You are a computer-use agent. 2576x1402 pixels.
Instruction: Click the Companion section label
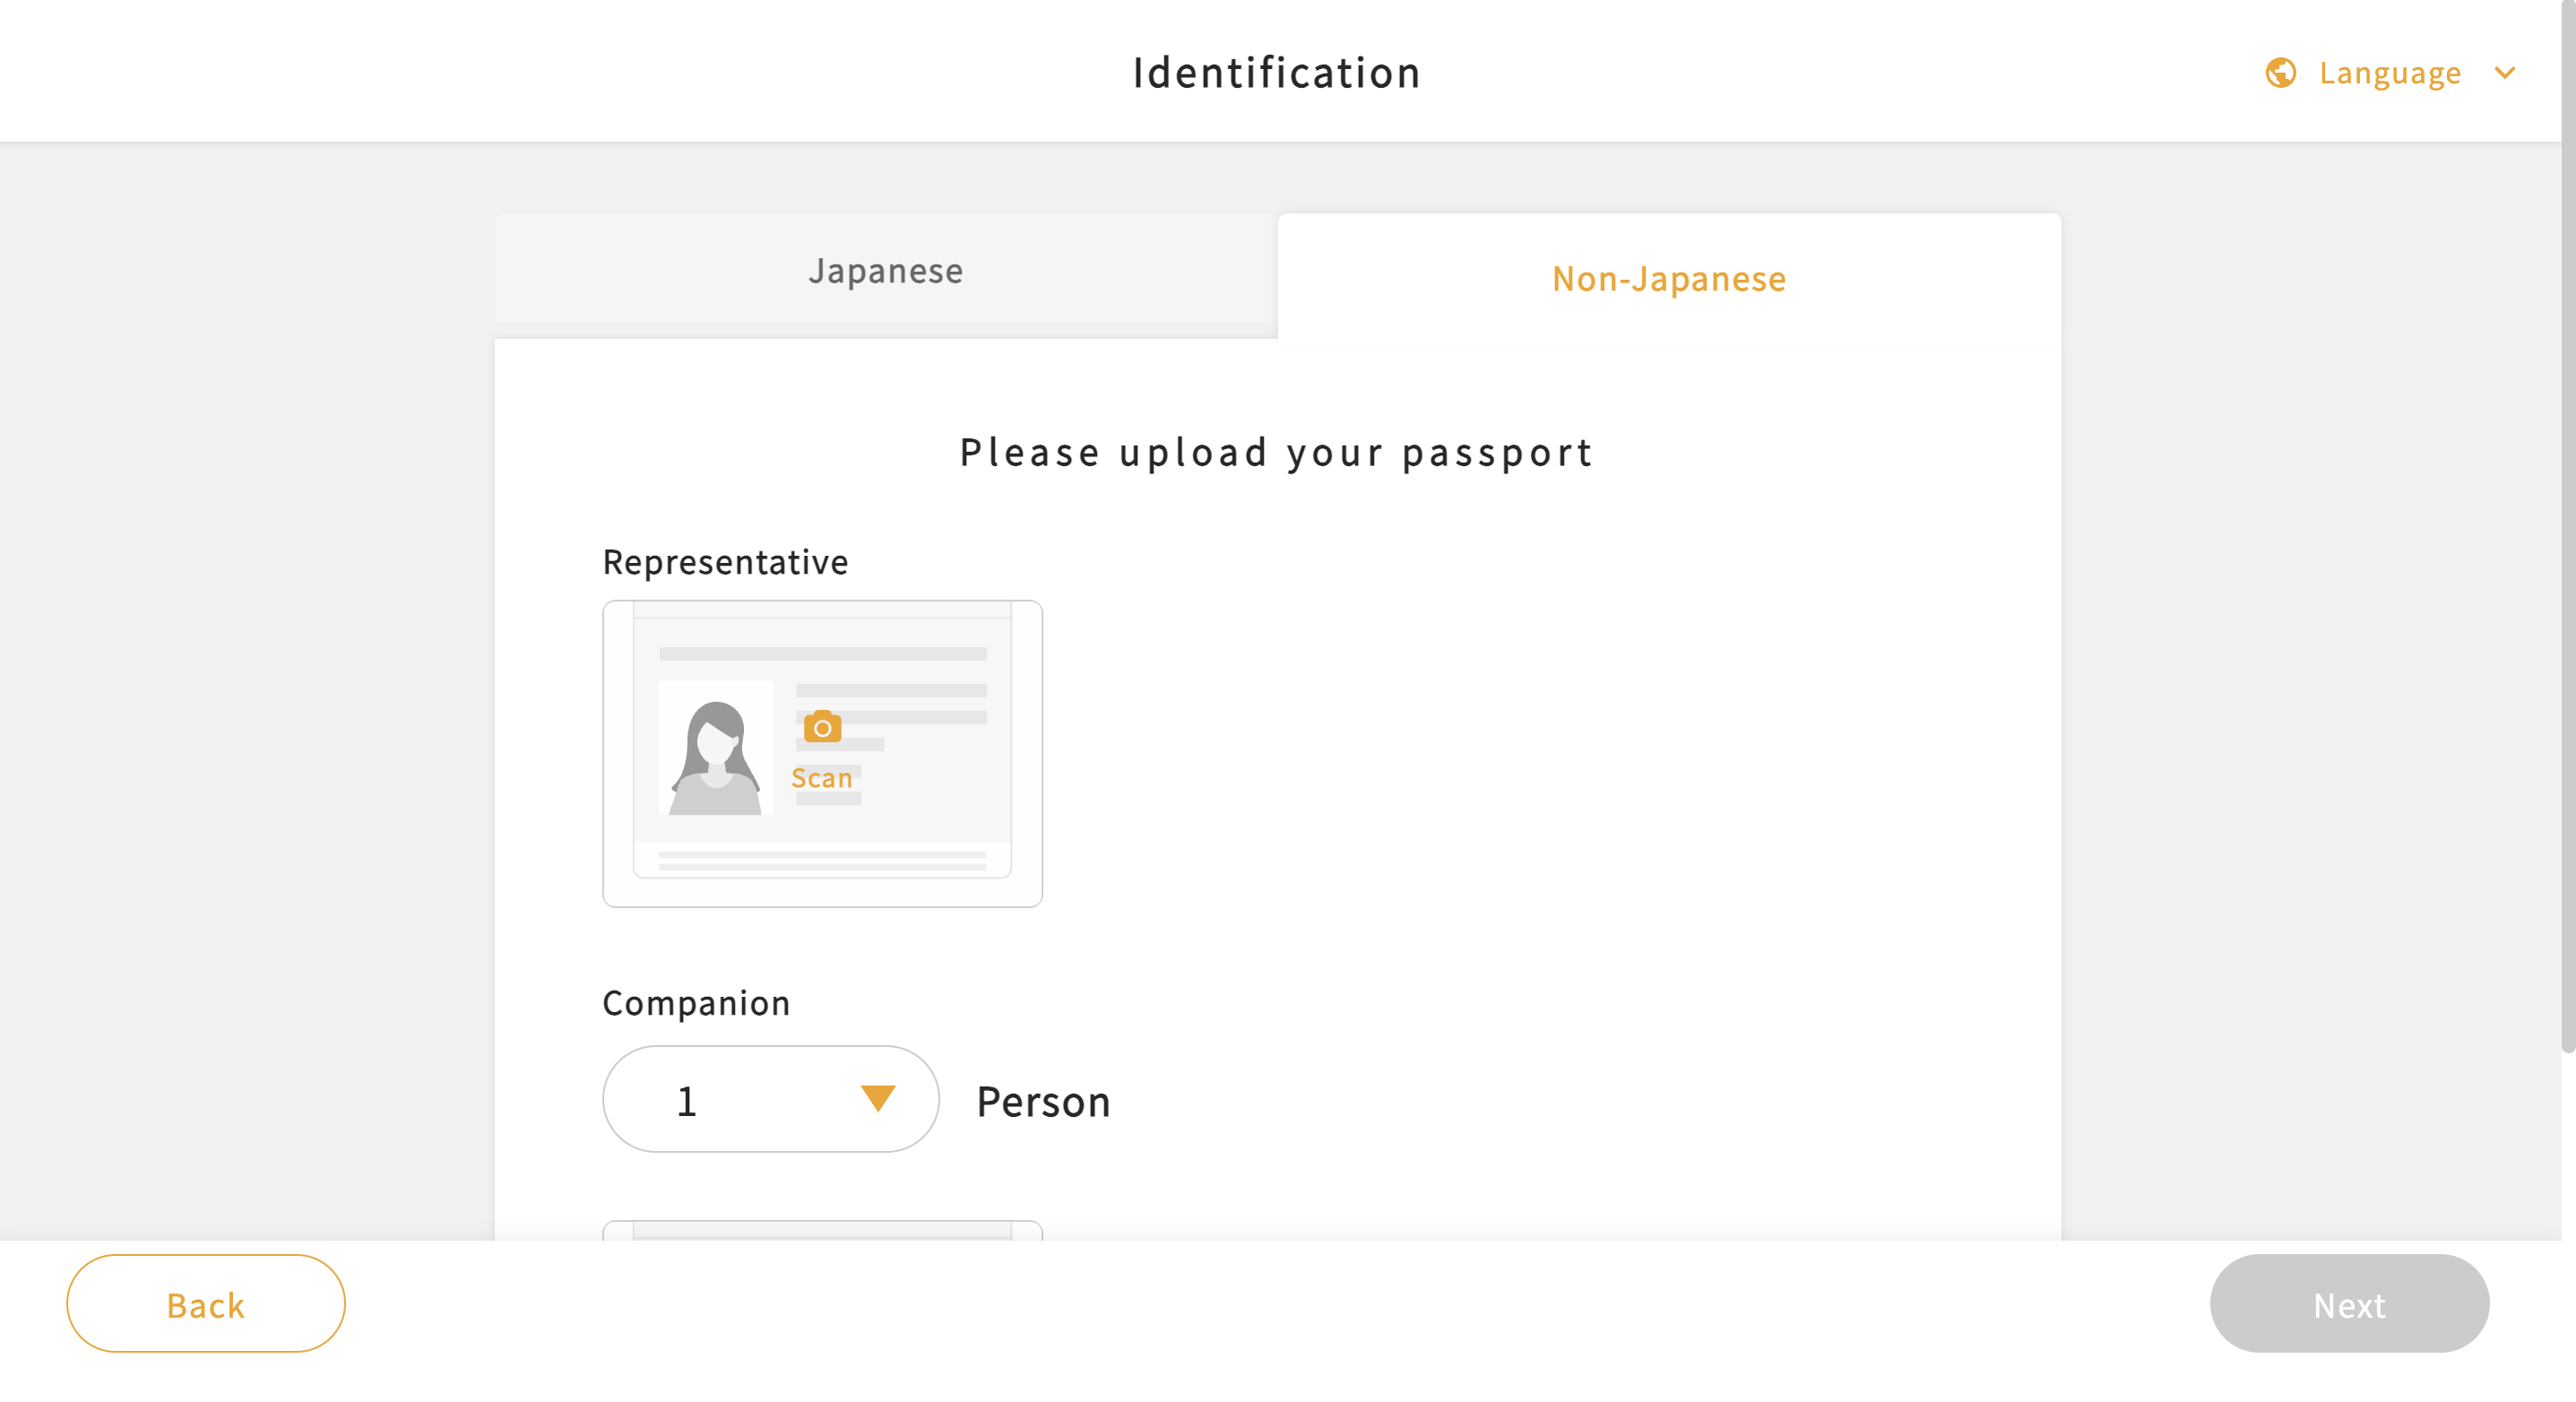pos(696,1003)
